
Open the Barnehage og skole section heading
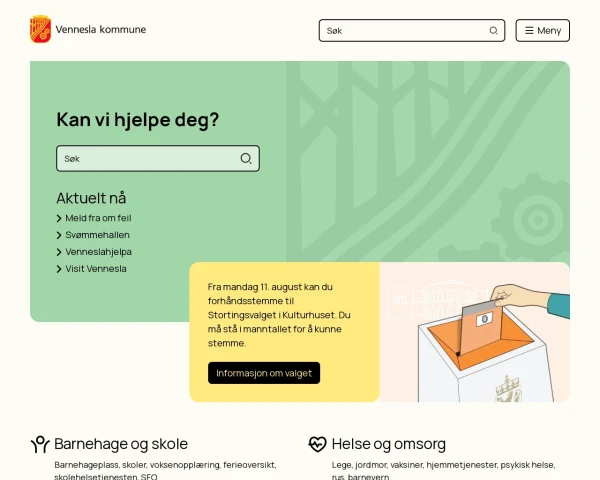tap(121, 444)
